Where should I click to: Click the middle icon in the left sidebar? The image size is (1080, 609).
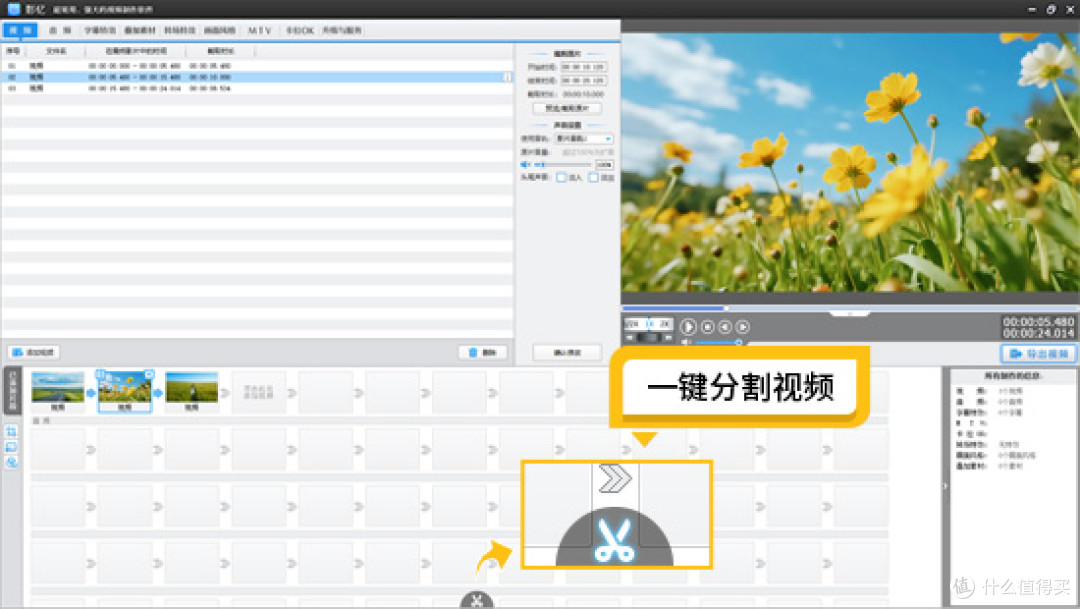click(12, 447)
